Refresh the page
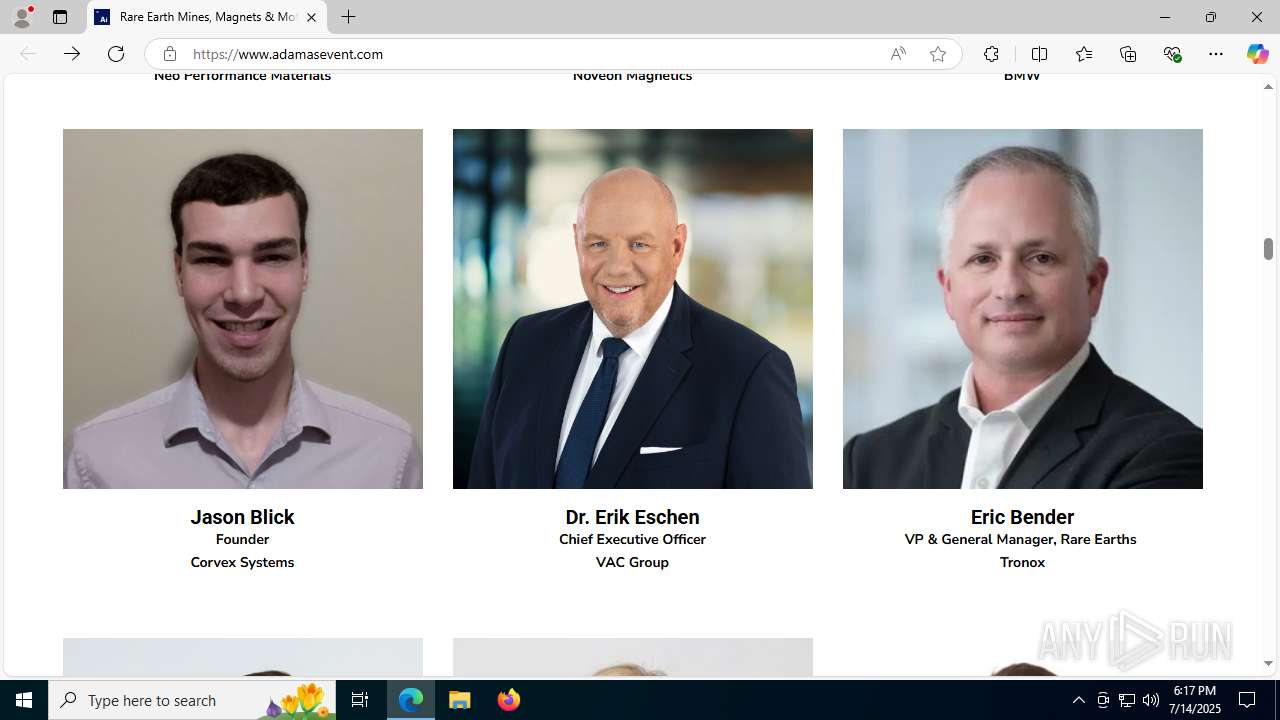 coord(116,54)
